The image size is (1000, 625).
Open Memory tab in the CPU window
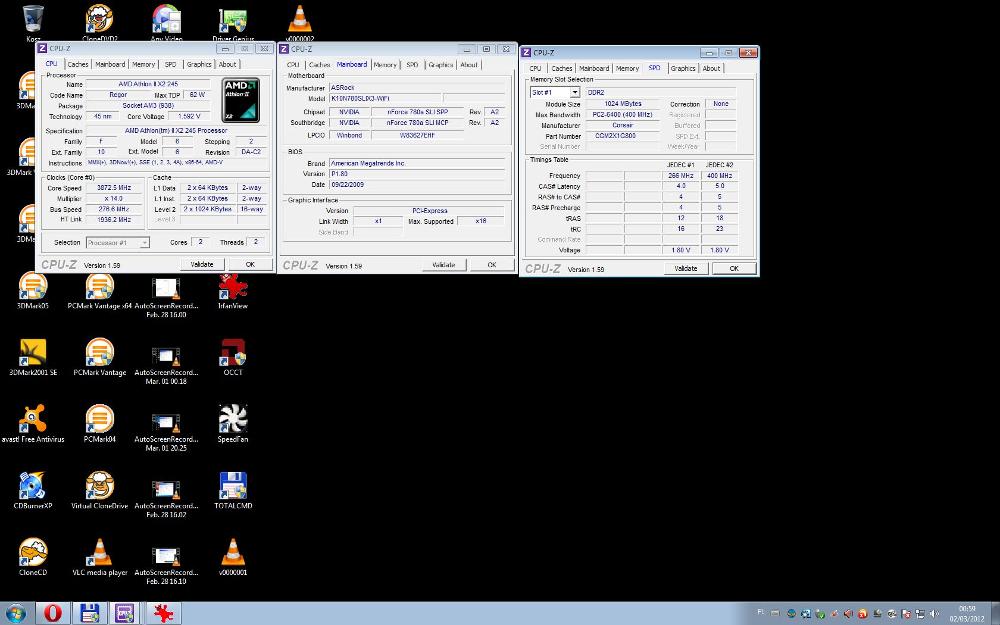[x=143, y=64]
